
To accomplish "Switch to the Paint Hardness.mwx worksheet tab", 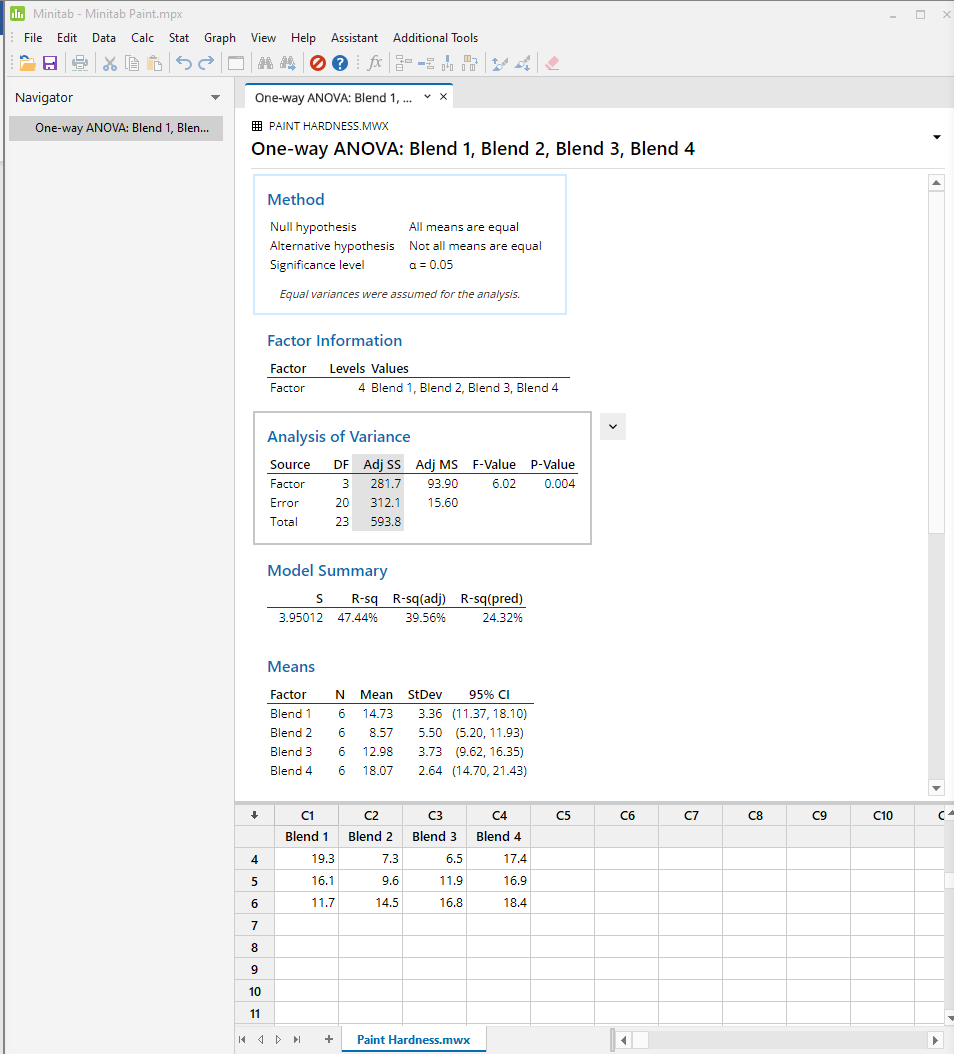I will [413, 1039].
